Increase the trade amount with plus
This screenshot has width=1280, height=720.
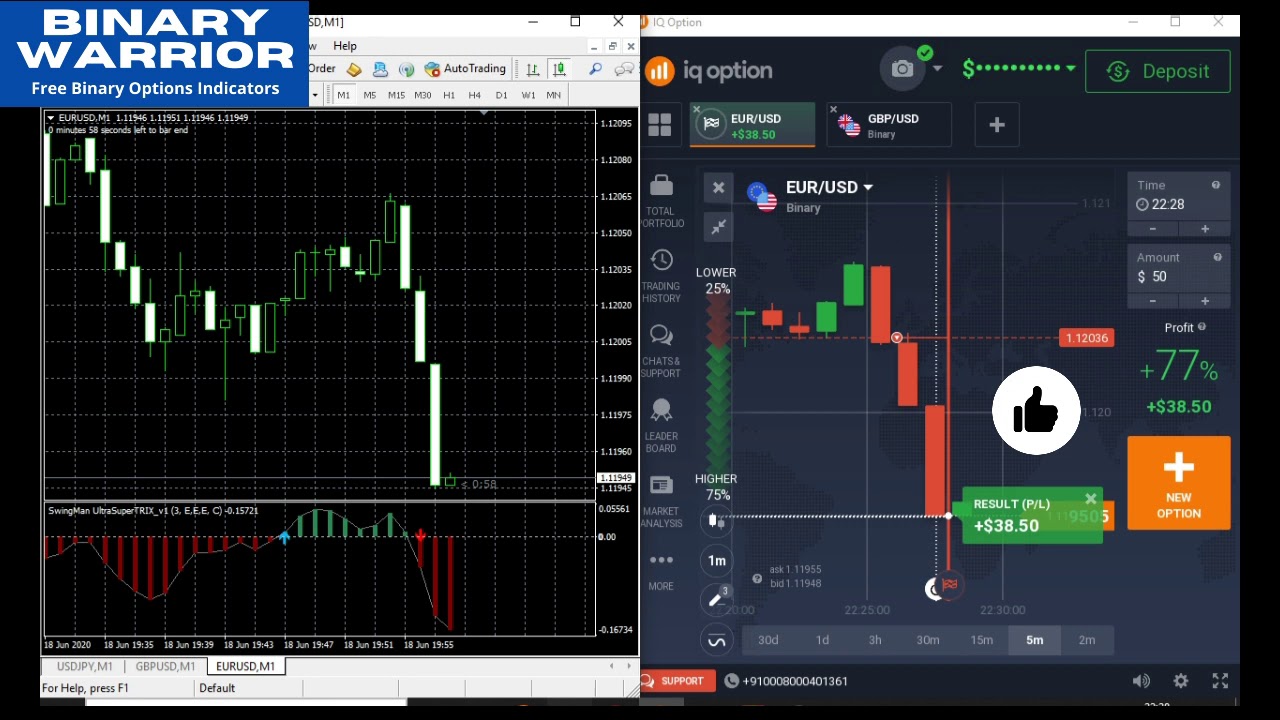(1205, 301)
